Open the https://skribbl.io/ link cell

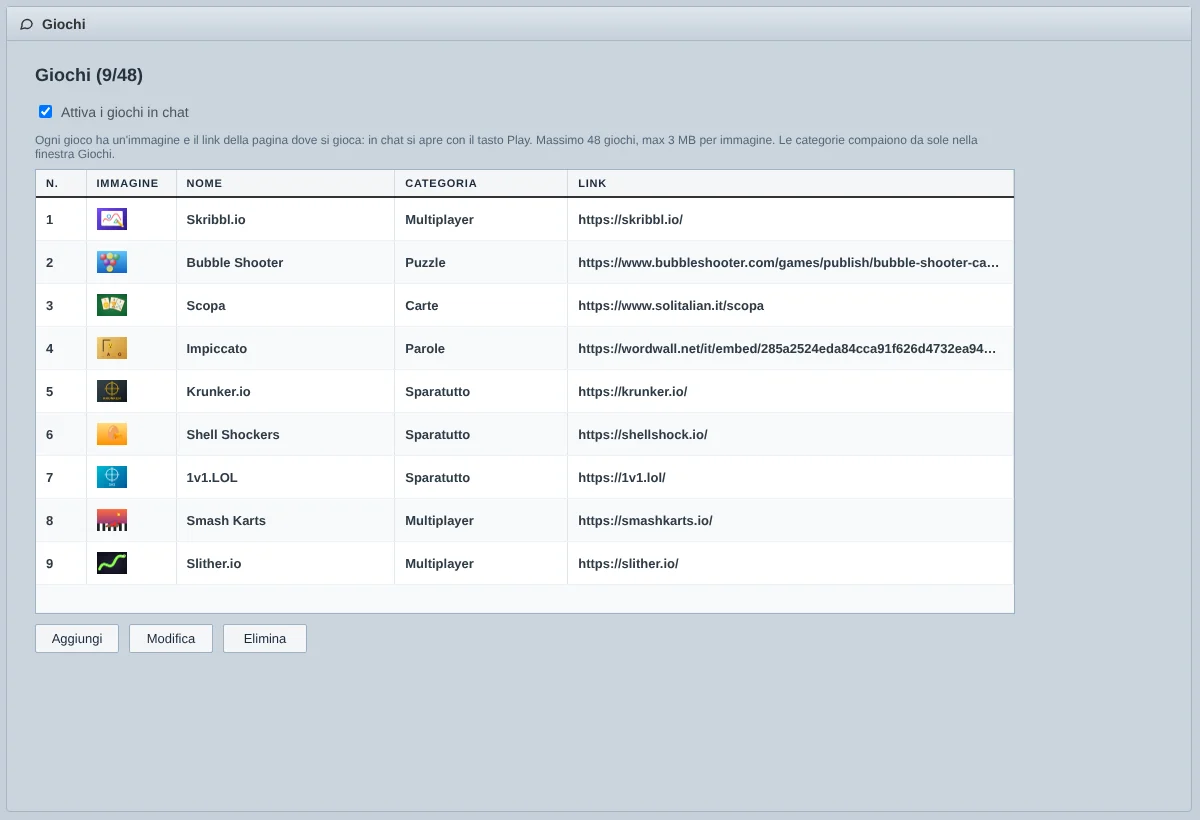[791, 219]
